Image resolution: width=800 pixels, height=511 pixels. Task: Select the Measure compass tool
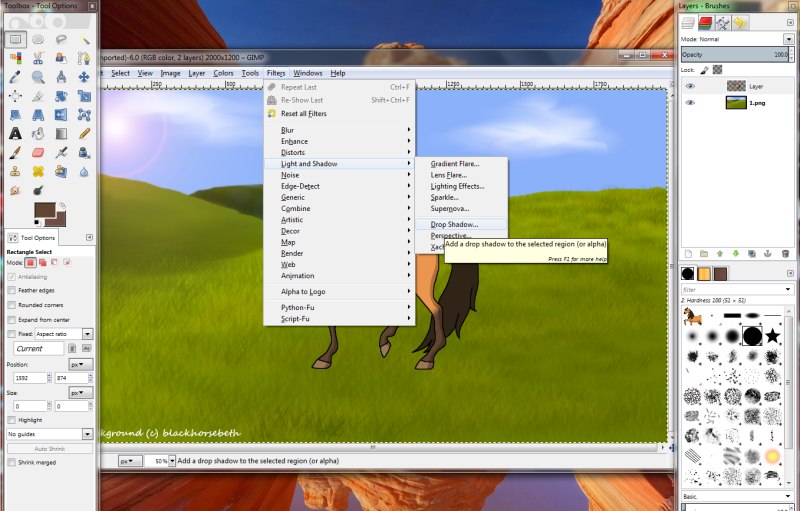click(61, 77)
